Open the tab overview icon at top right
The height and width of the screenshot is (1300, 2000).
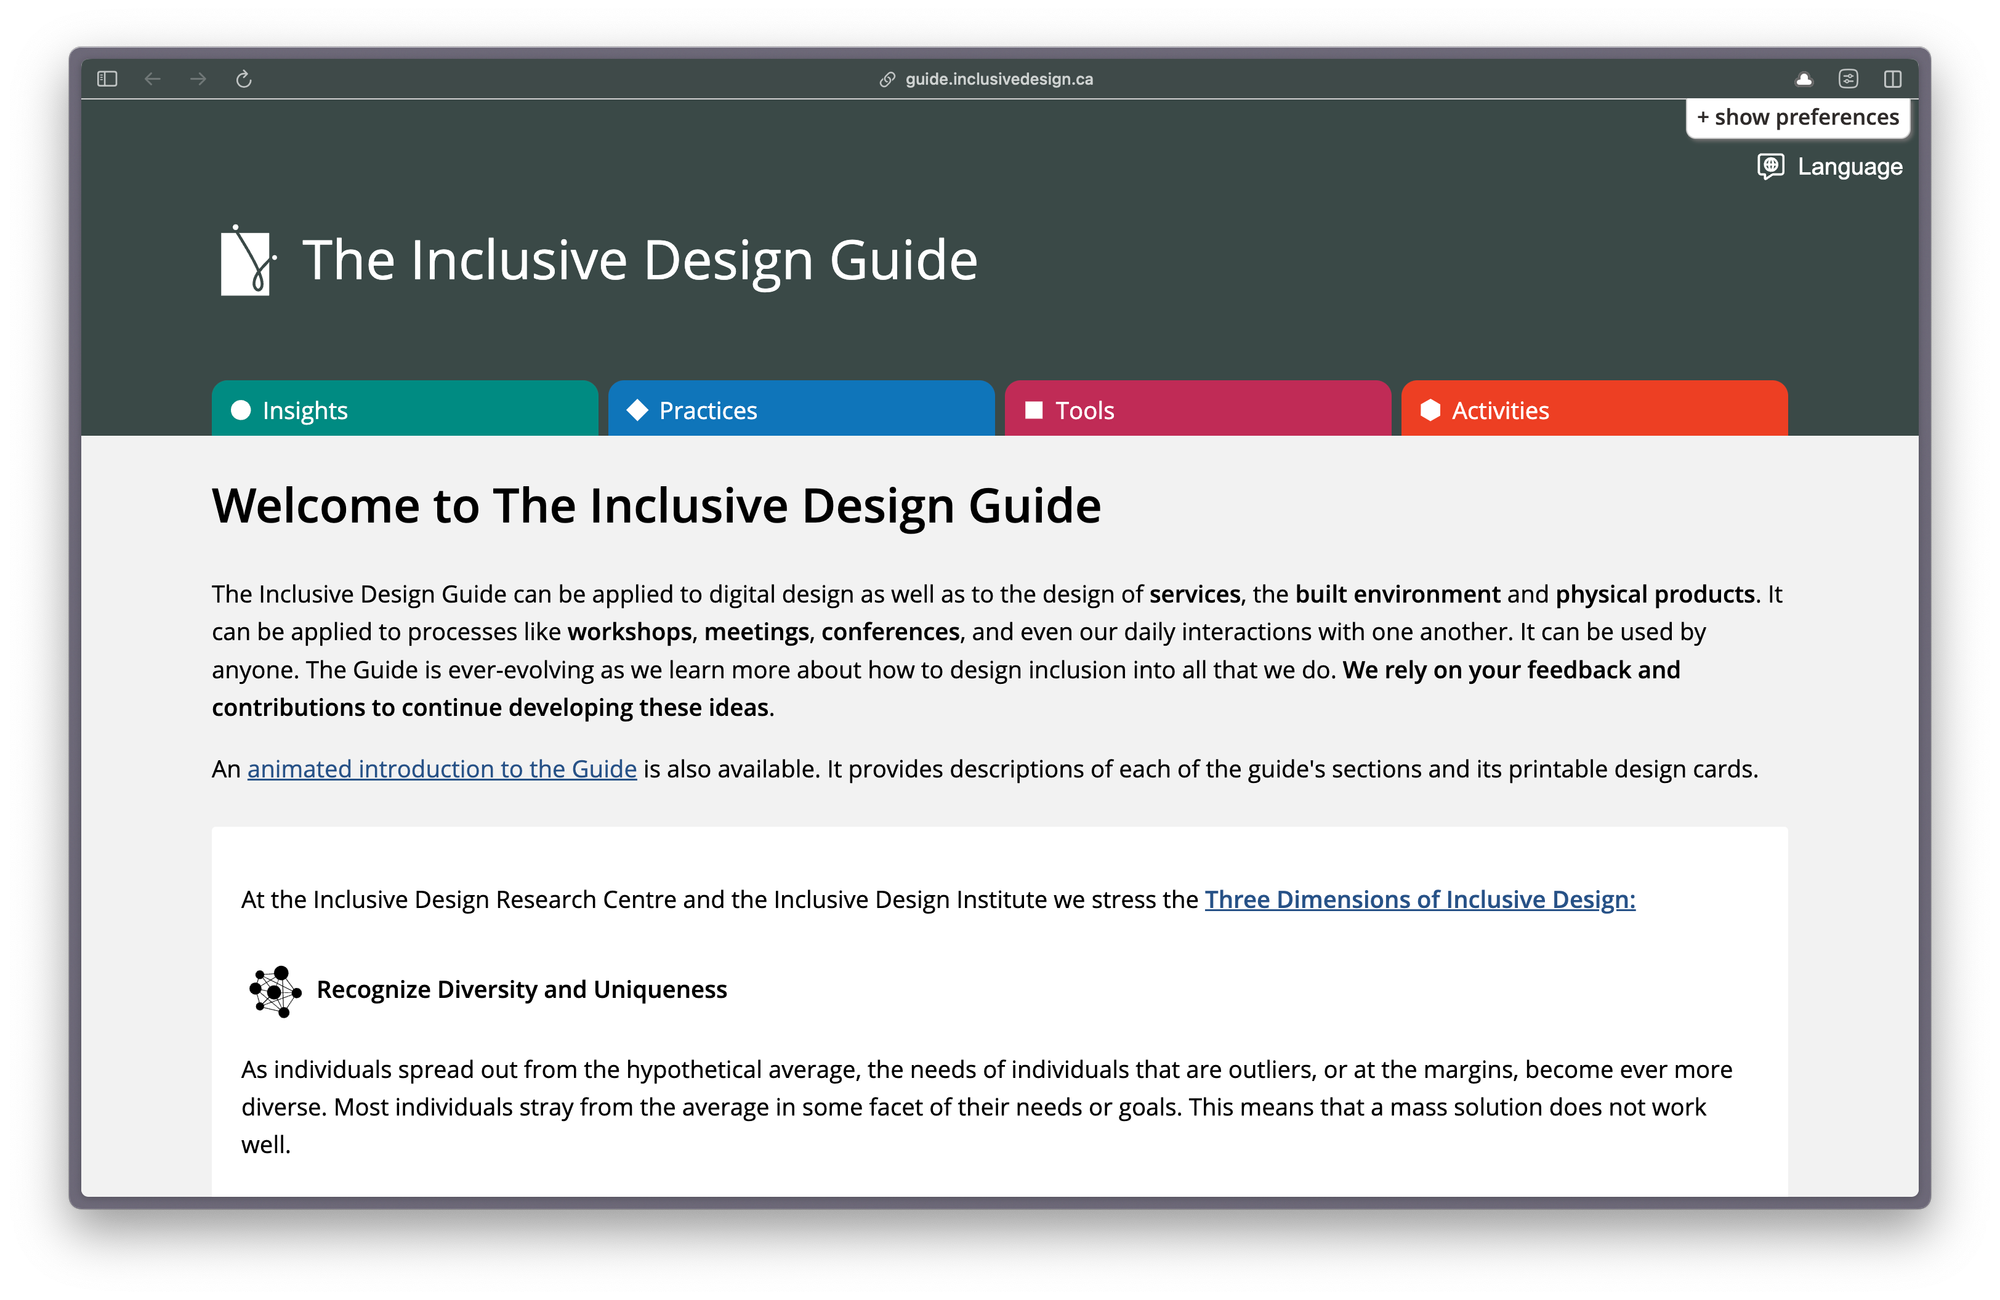point(1891,78)
